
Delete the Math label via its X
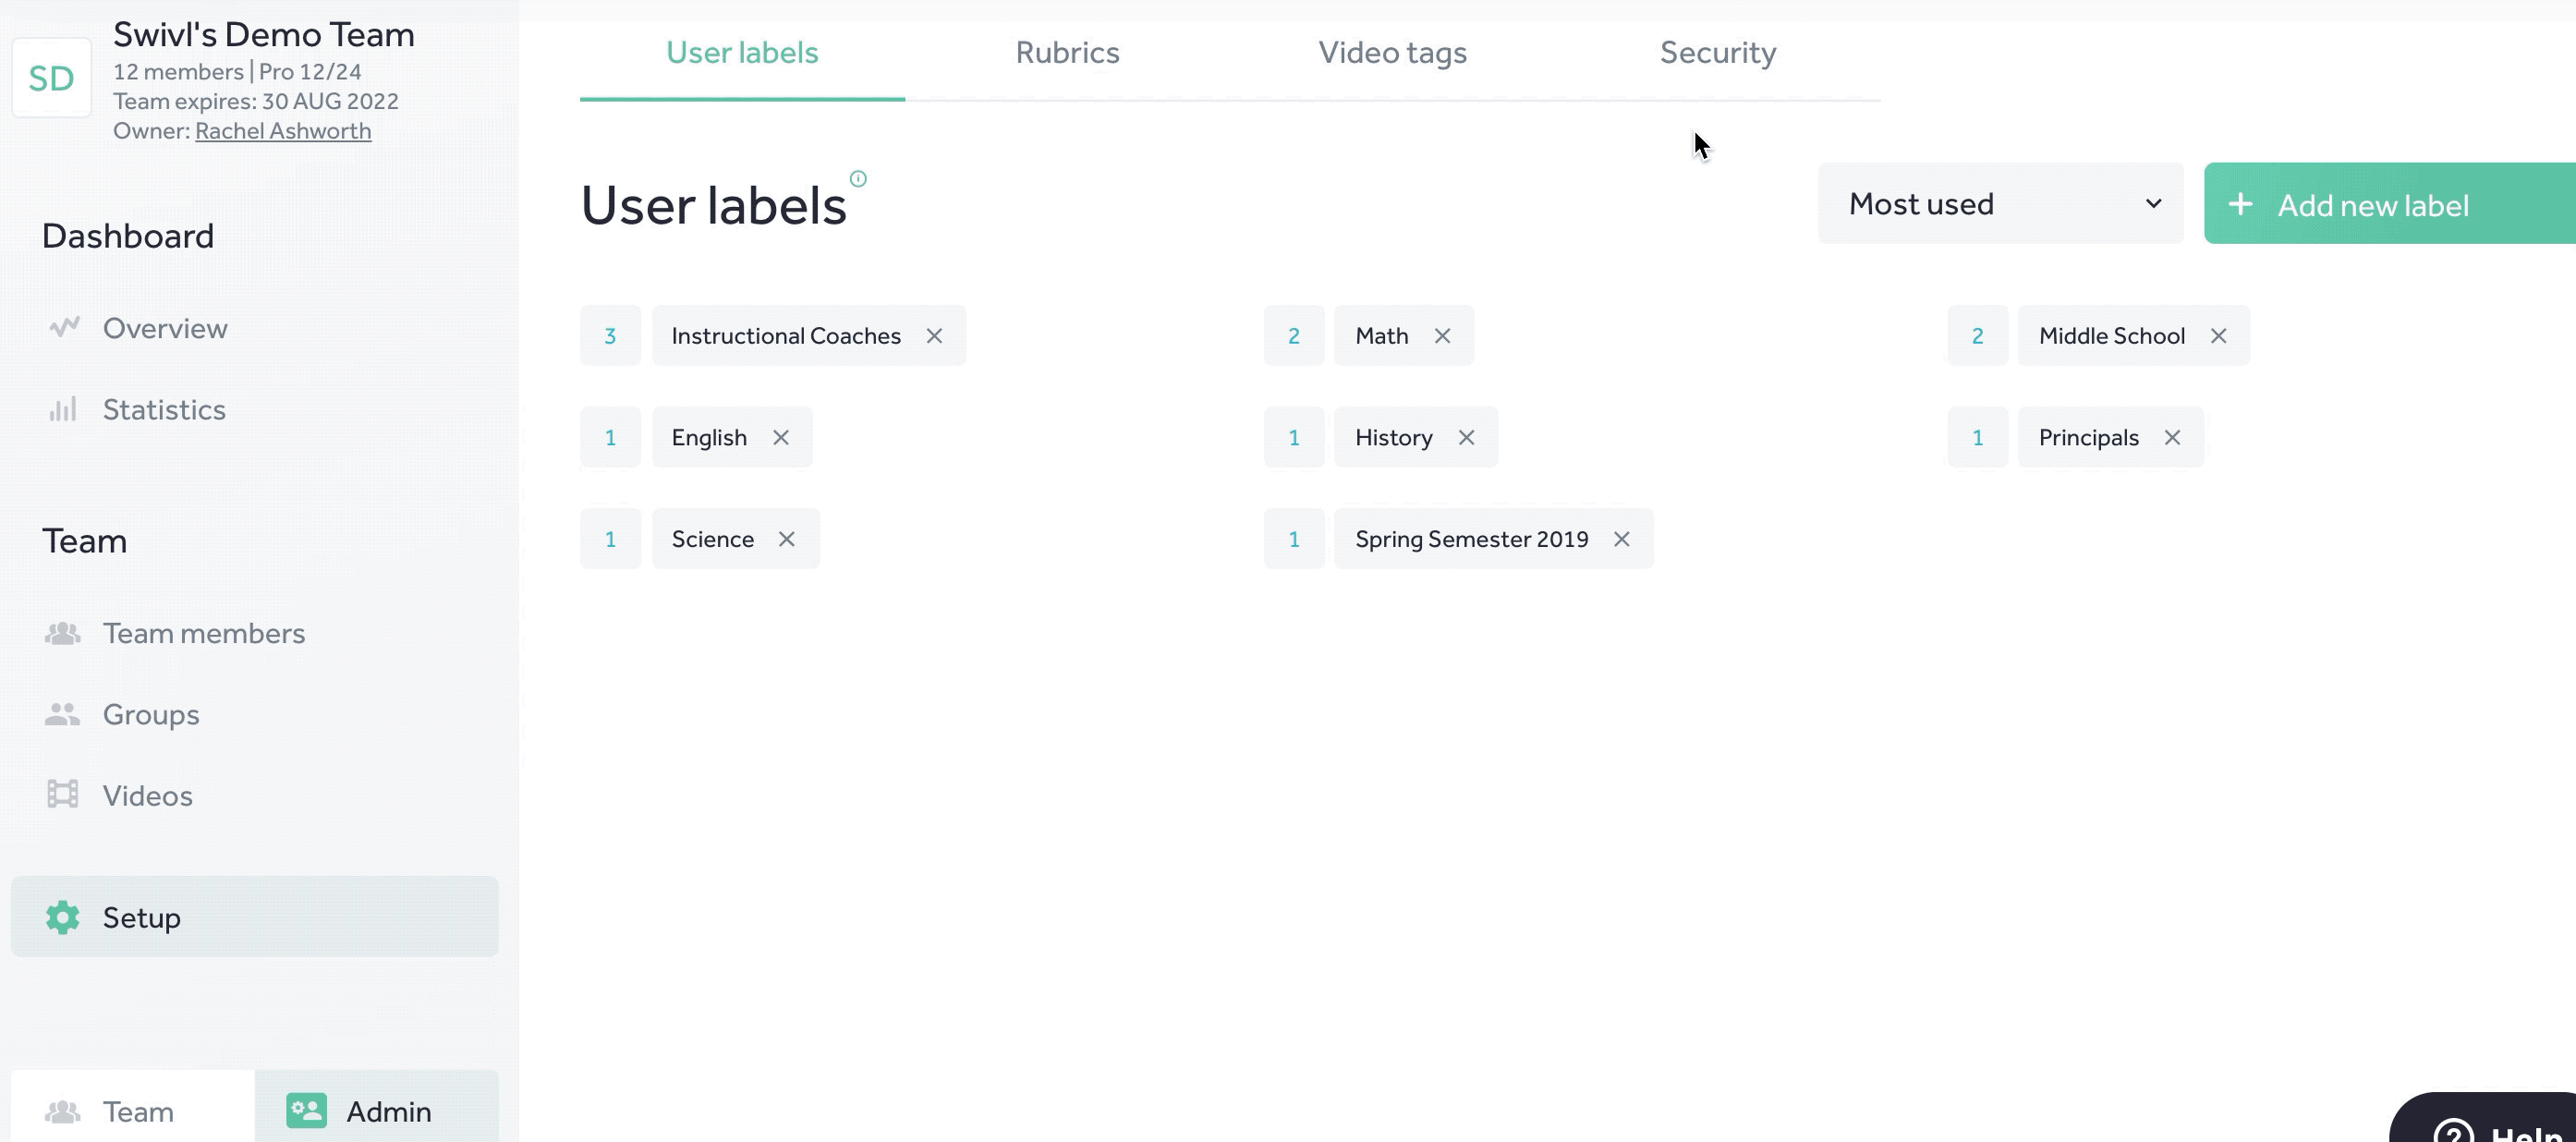tap(1442, 336)
